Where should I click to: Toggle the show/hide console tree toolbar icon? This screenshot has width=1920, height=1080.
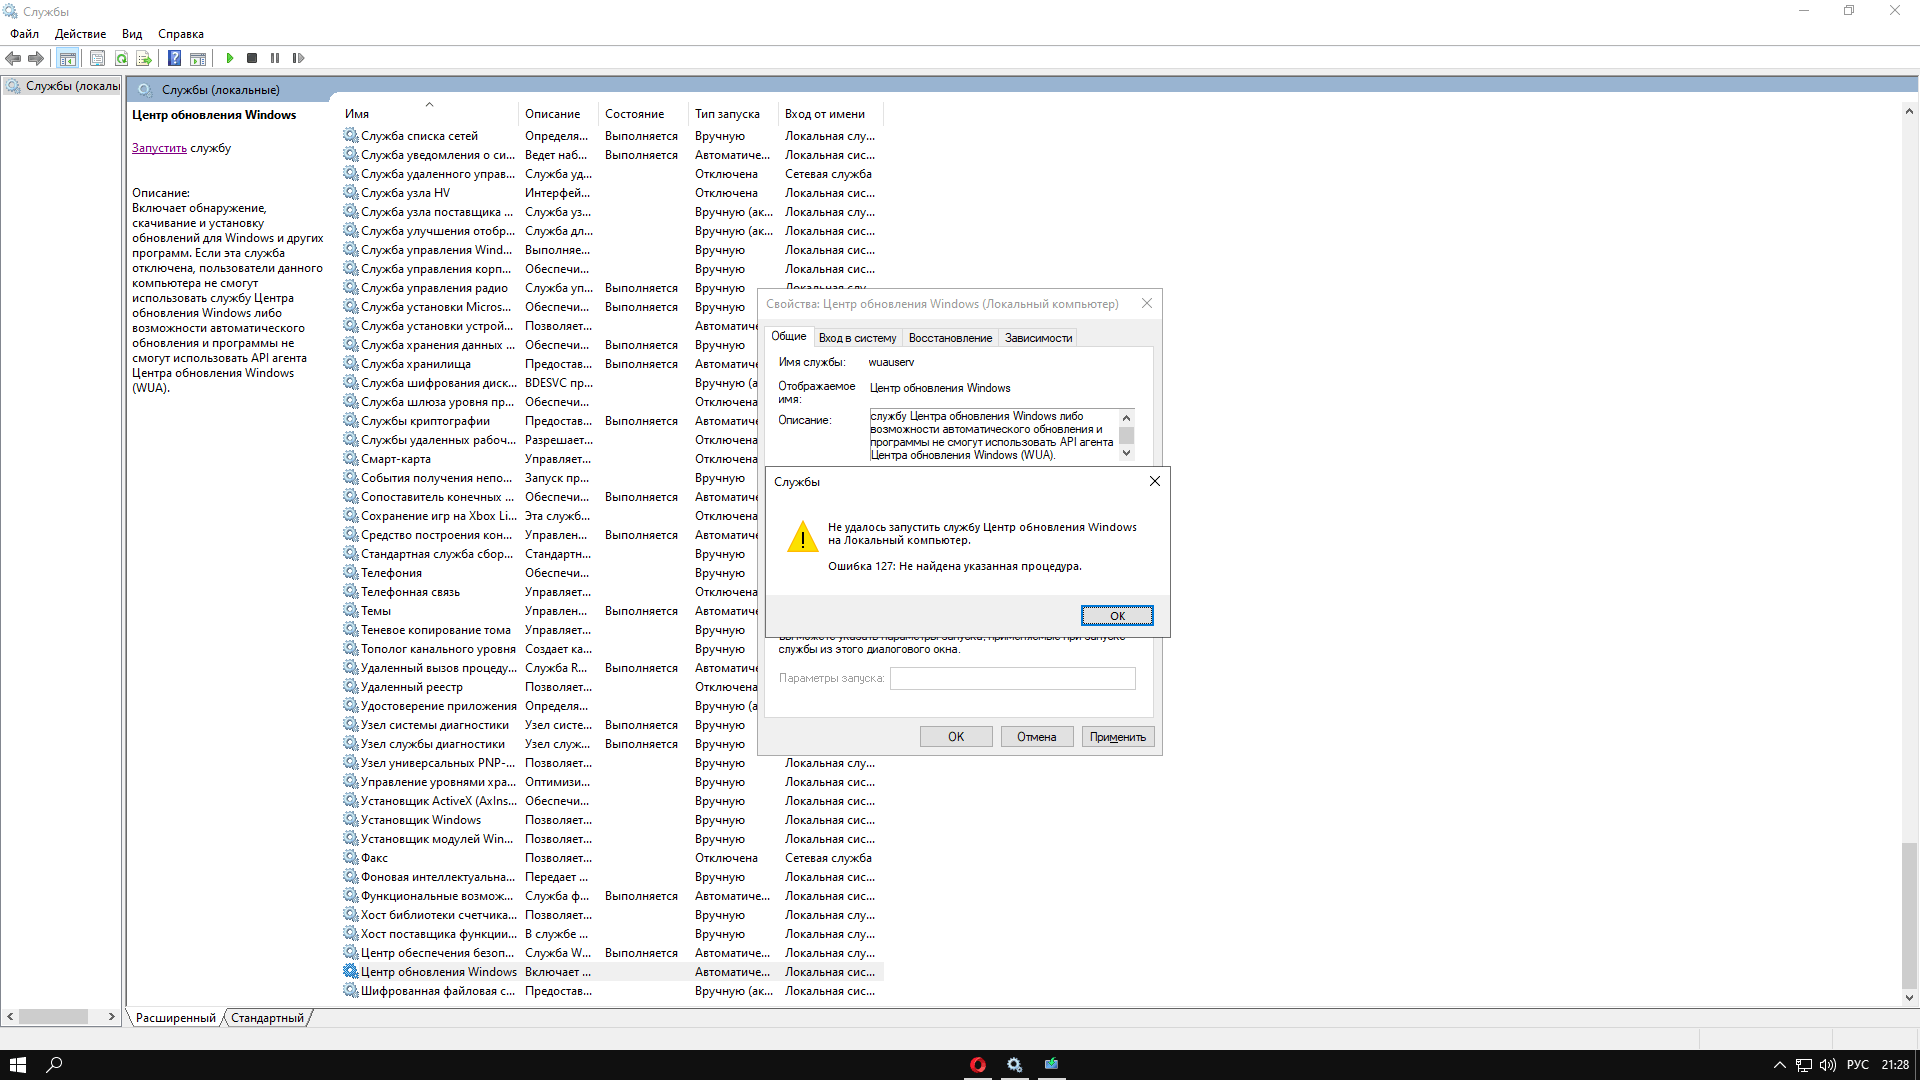point(67,58)
